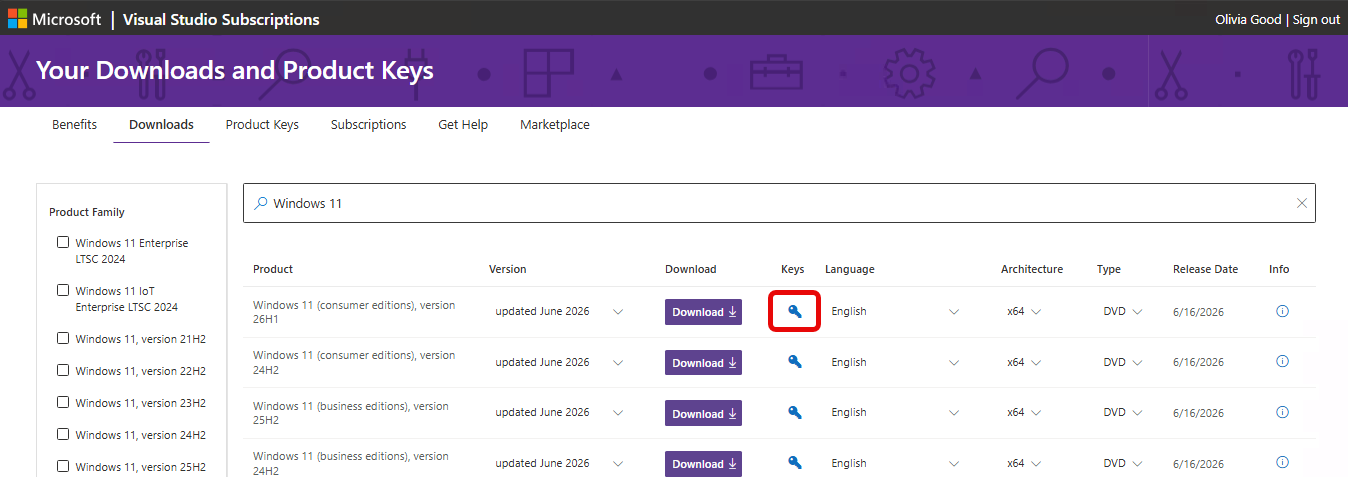Select the Downloads tab
Viewport: 1348px width, 477px height.
pyautogui.click(x=161, y=125)
